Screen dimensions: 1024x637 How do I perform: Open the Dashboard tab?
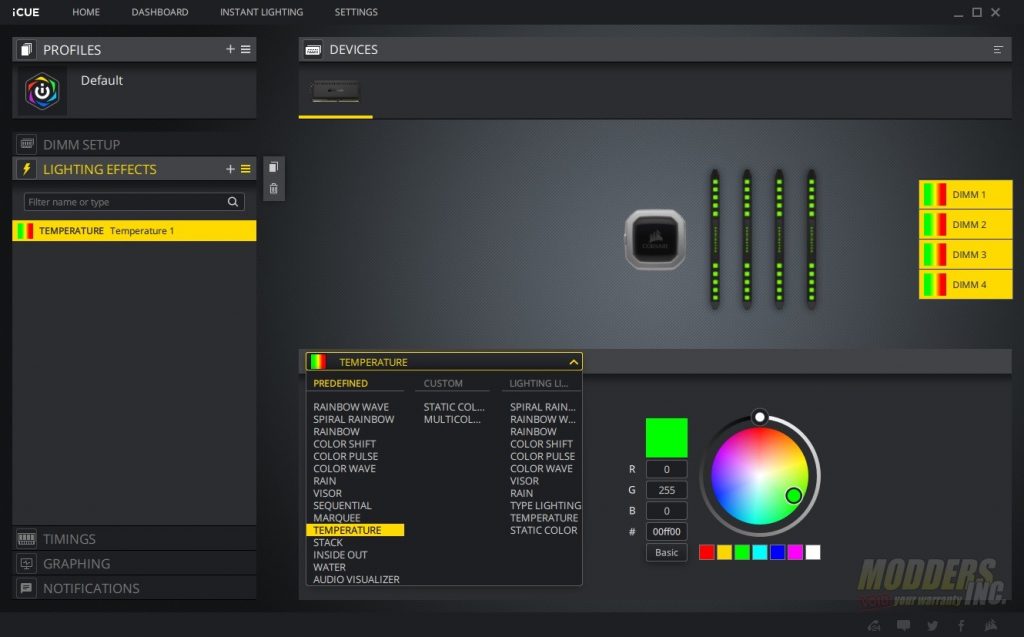[160, 12]
